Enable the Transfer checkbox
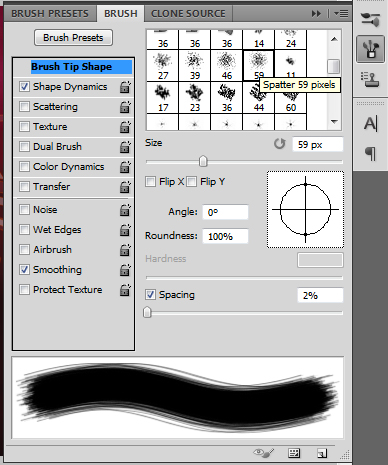This screenshot has width=388, height=465. tap(24, 187)
